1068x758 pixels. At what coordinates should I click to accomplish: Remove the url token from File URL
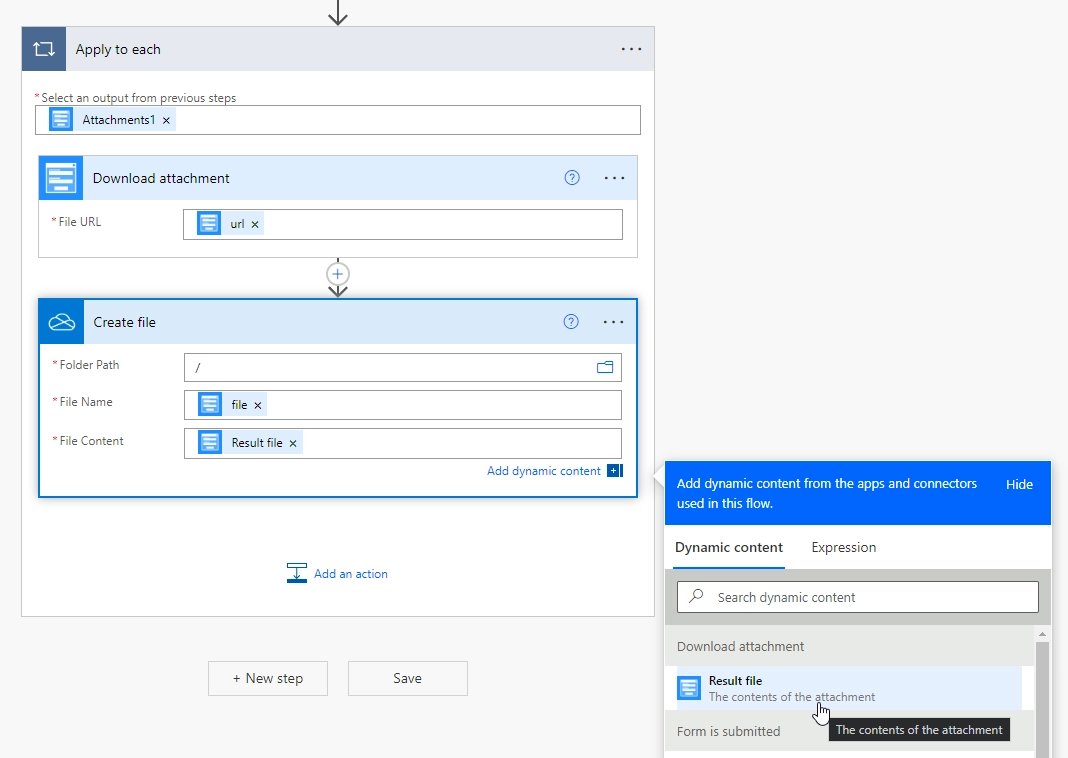(x=255, y=224)
